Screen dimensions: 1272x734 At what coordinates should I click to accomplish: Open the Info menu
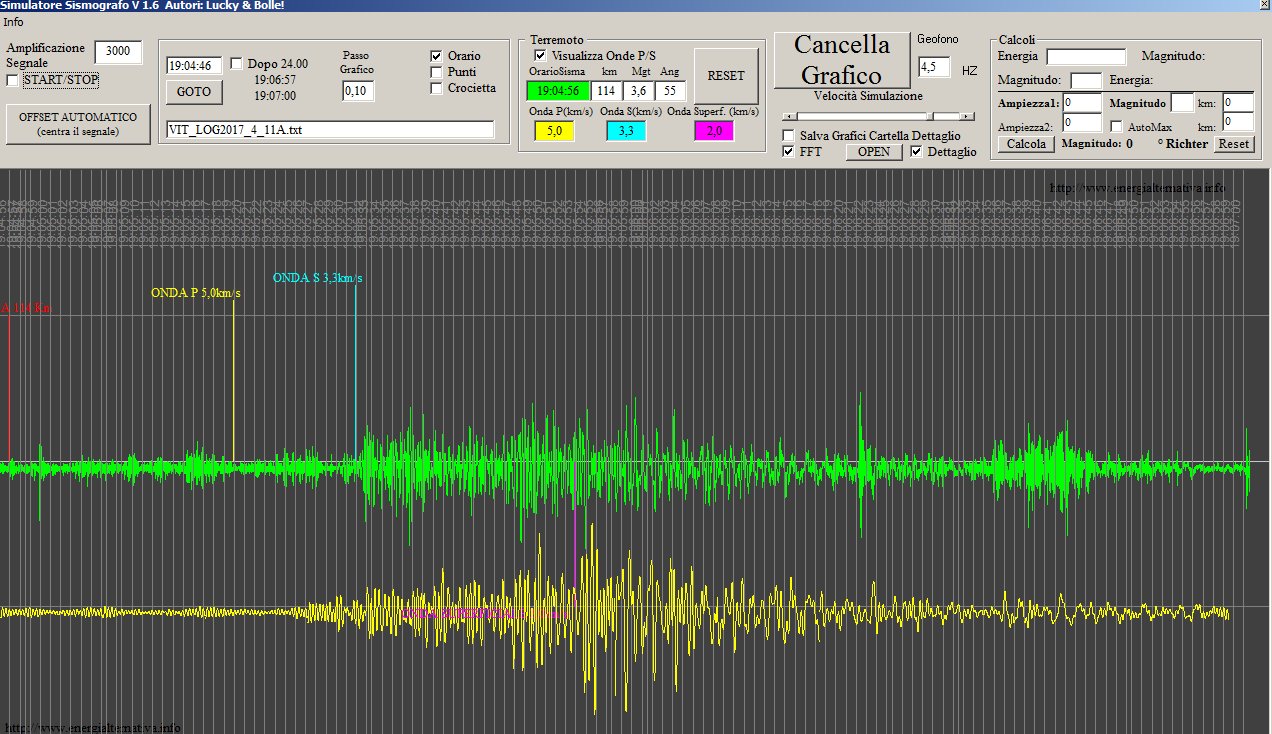13,22
